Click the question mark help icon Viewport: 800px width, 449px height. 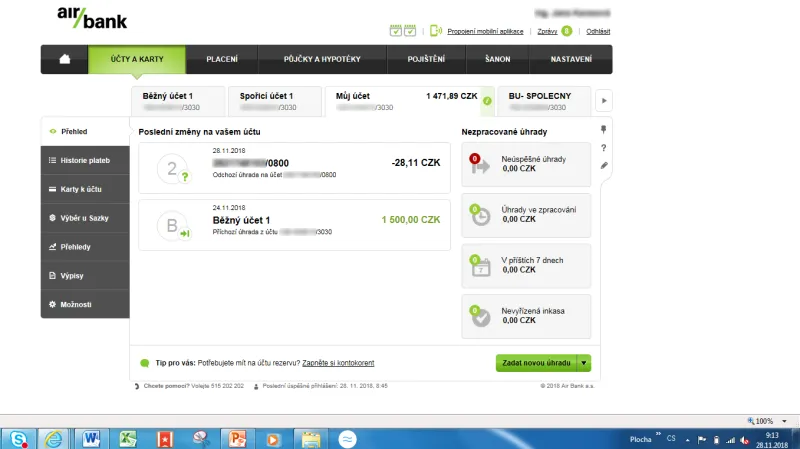click(x=604, y=148)
